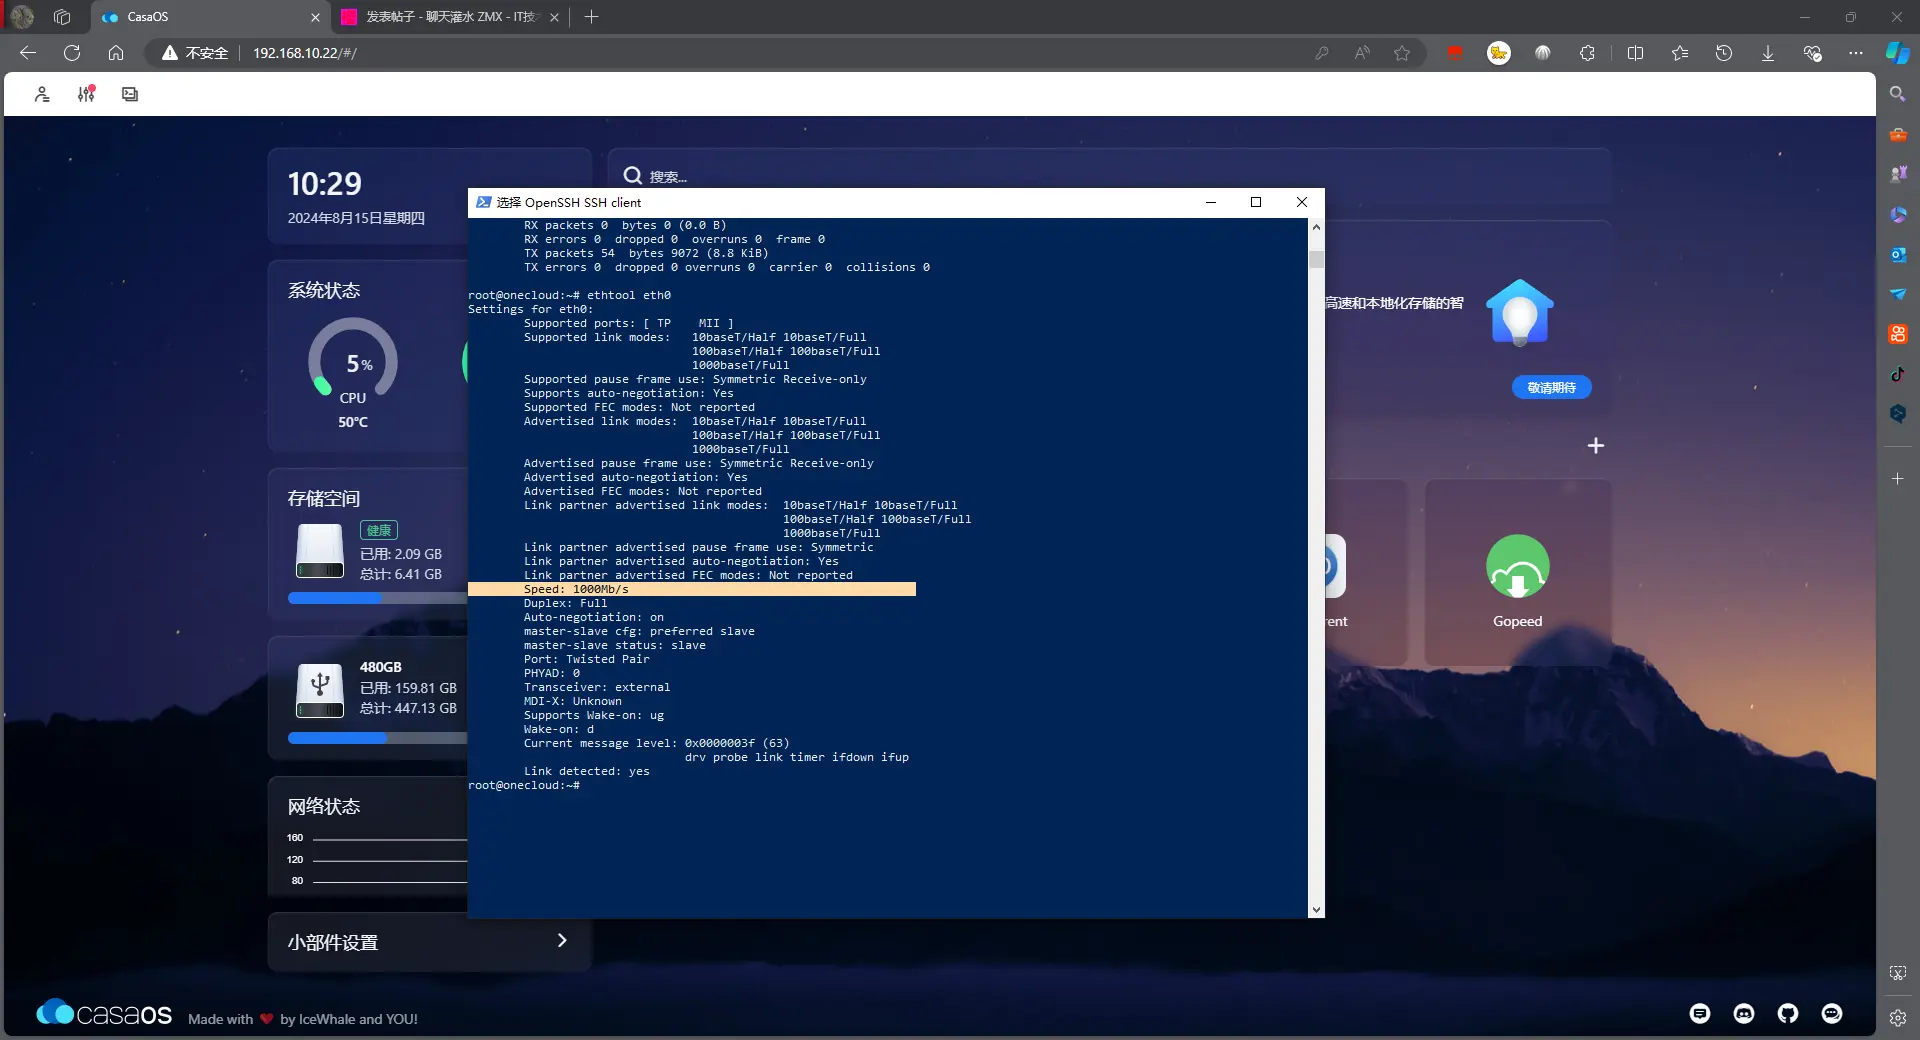Open browser extensions puzzle icon
Image resolution: width=1920 pixels, height=1040 pixels.
[1587, 53]
